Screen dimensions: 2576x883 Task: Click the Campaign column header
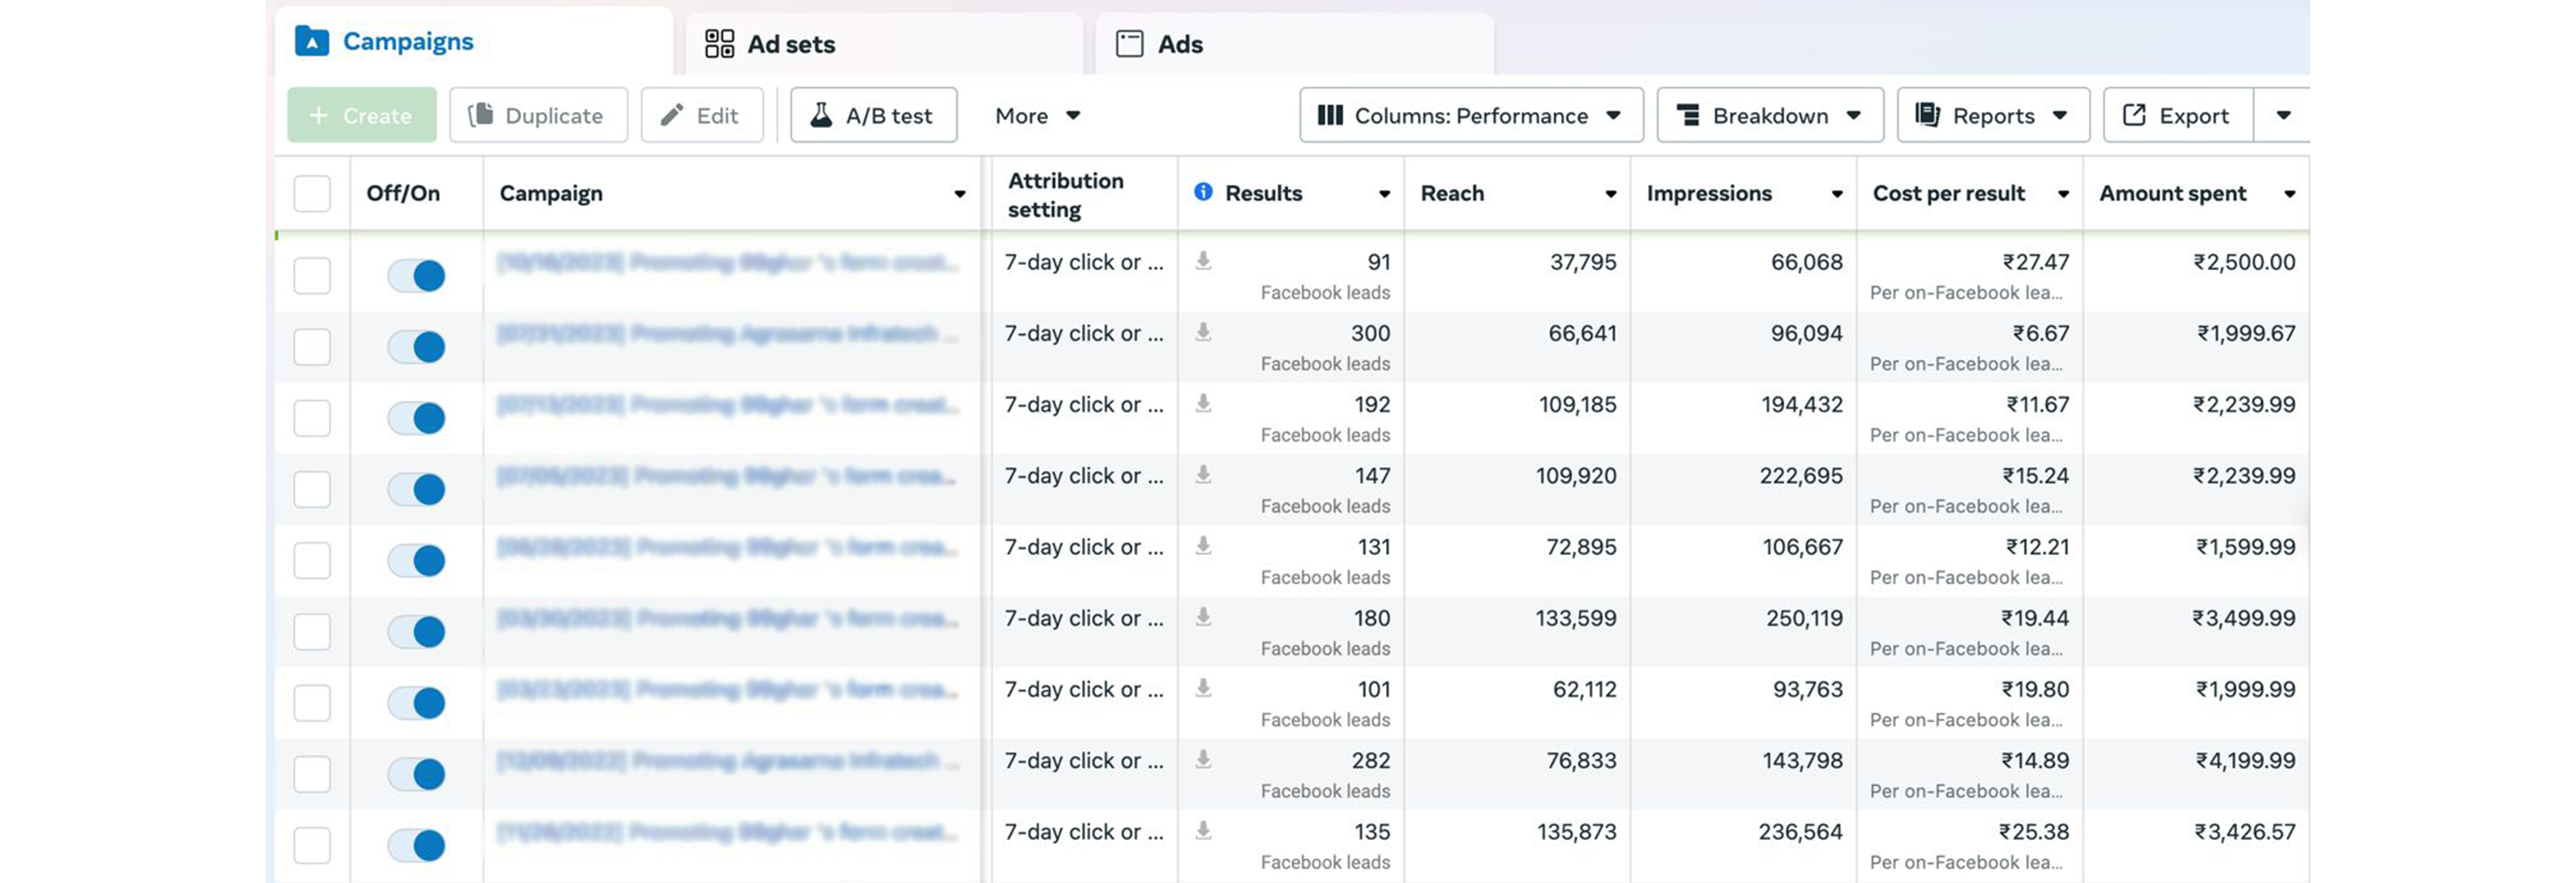point(551,193)
